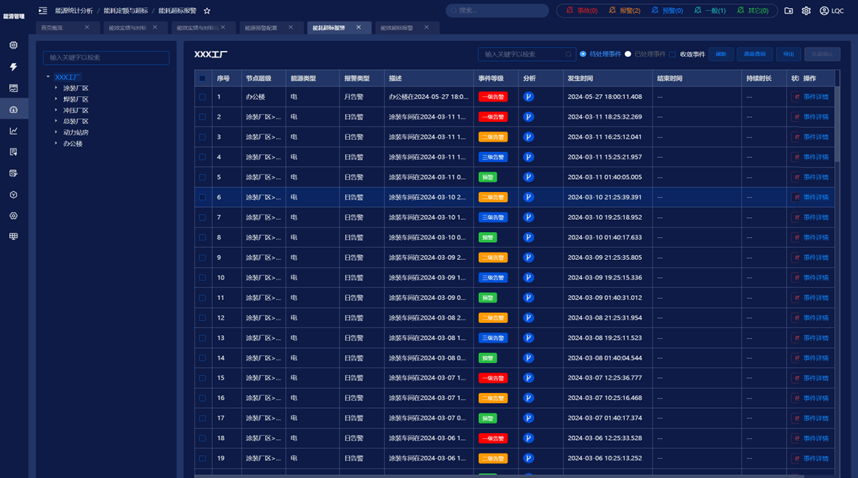Open the orange 报警(2) alarm bell counter

[x=624, y=10]
